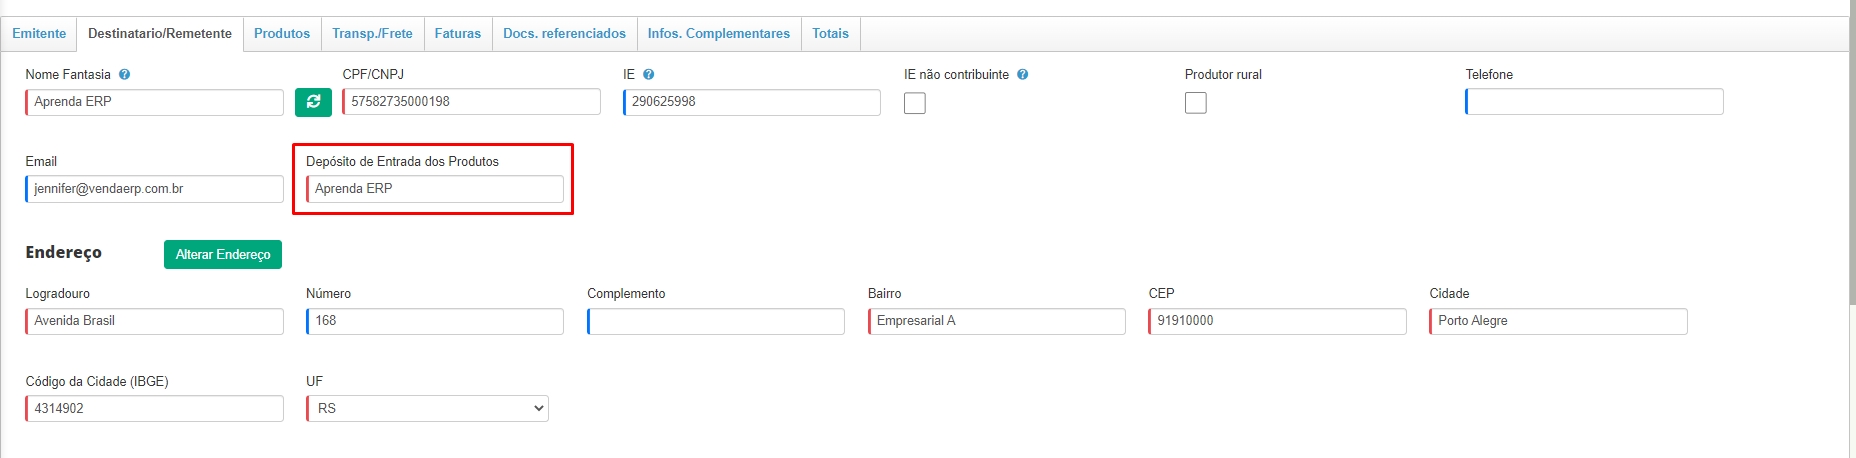View the Totais tab
Image resolution: width=1856 pixels, height=458 pixels.
tap(830, 34)
